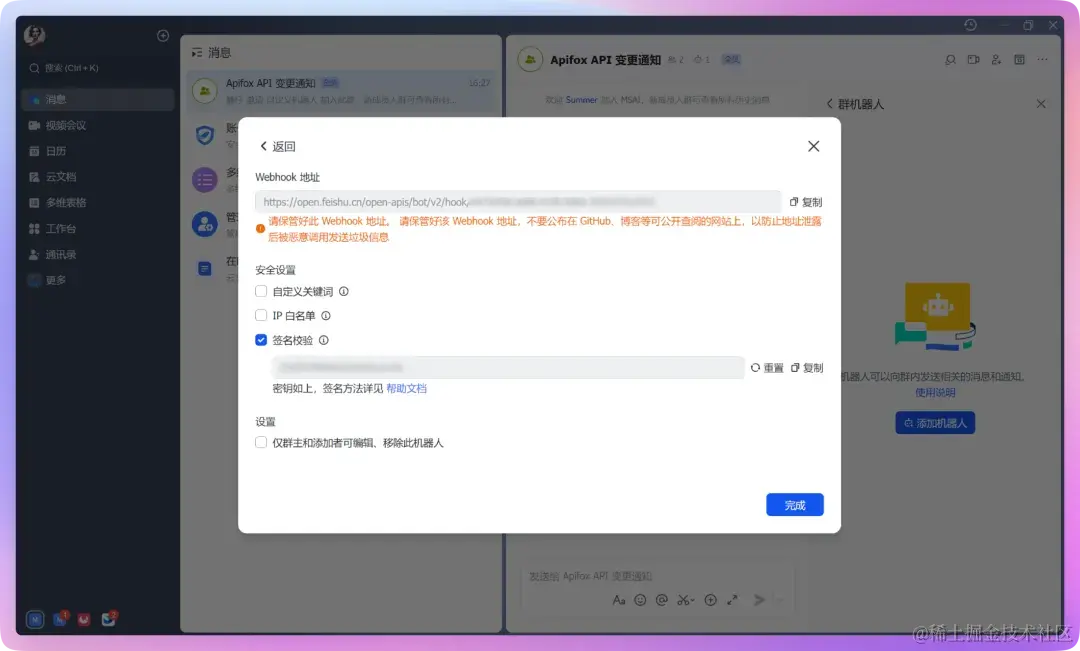Screen dimensions: 1080x651
Task: Search within chat using header search icon
Action: (x=951, y=60)
